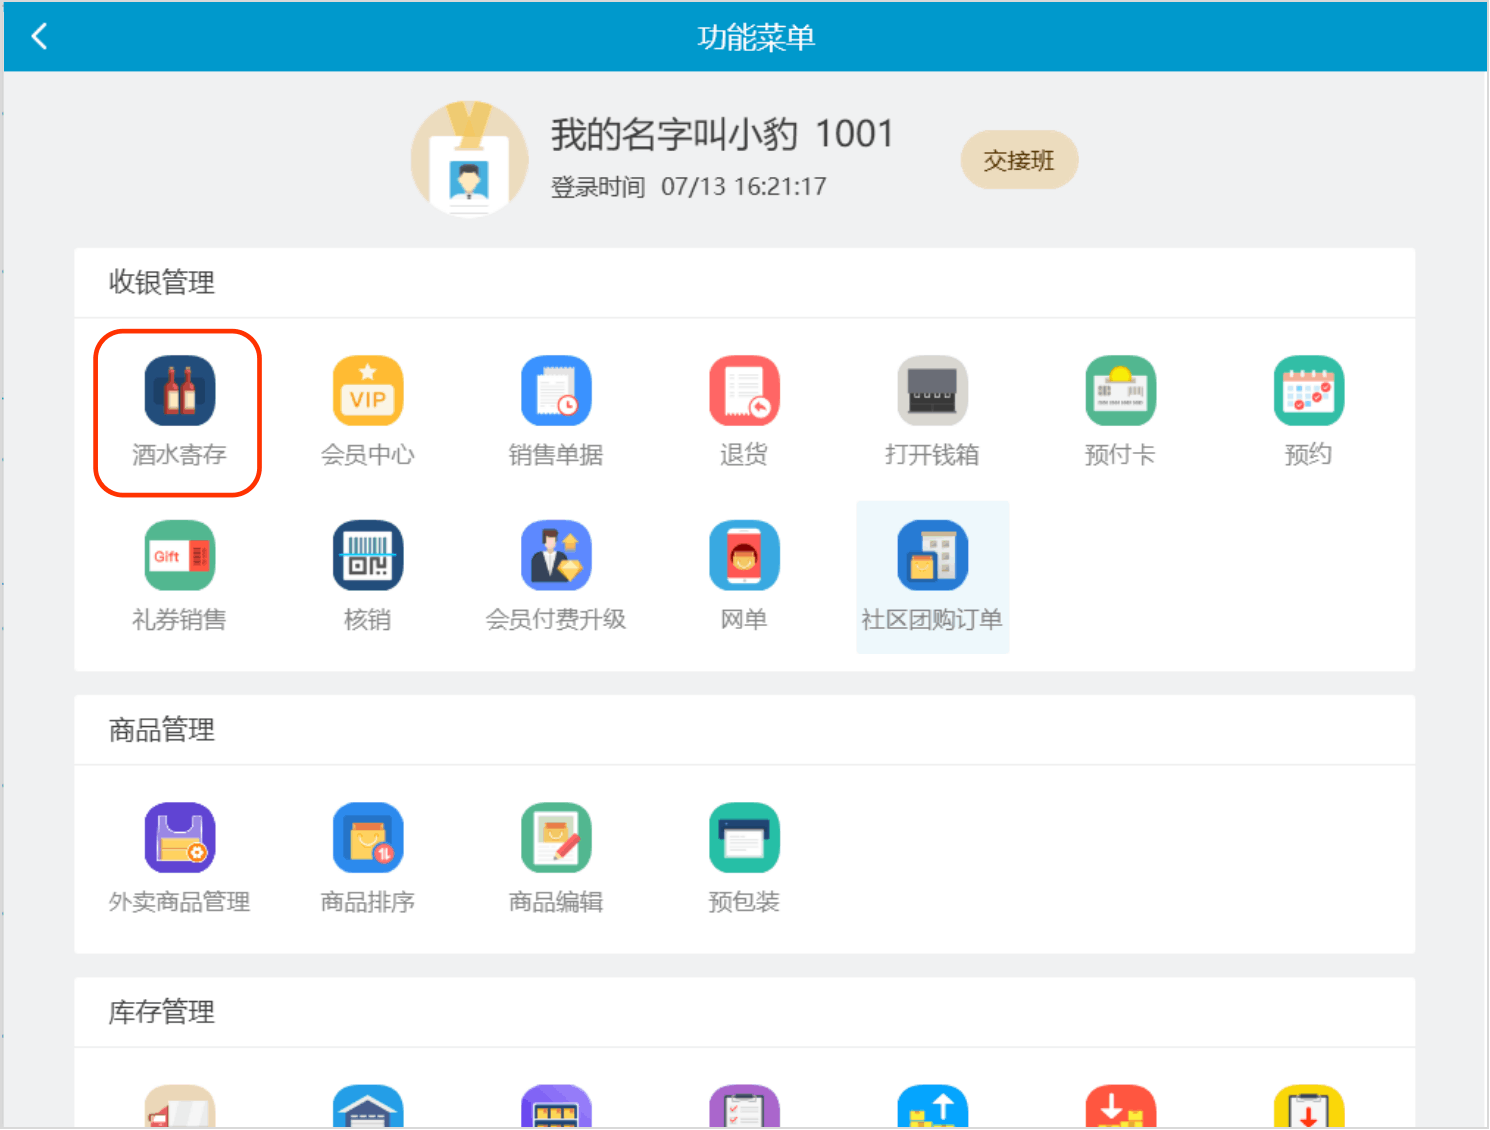The image size is (1490, 1130).
Task: Click the user avatar badge picture
Action: pyautogui.click(x=469, y=159)
